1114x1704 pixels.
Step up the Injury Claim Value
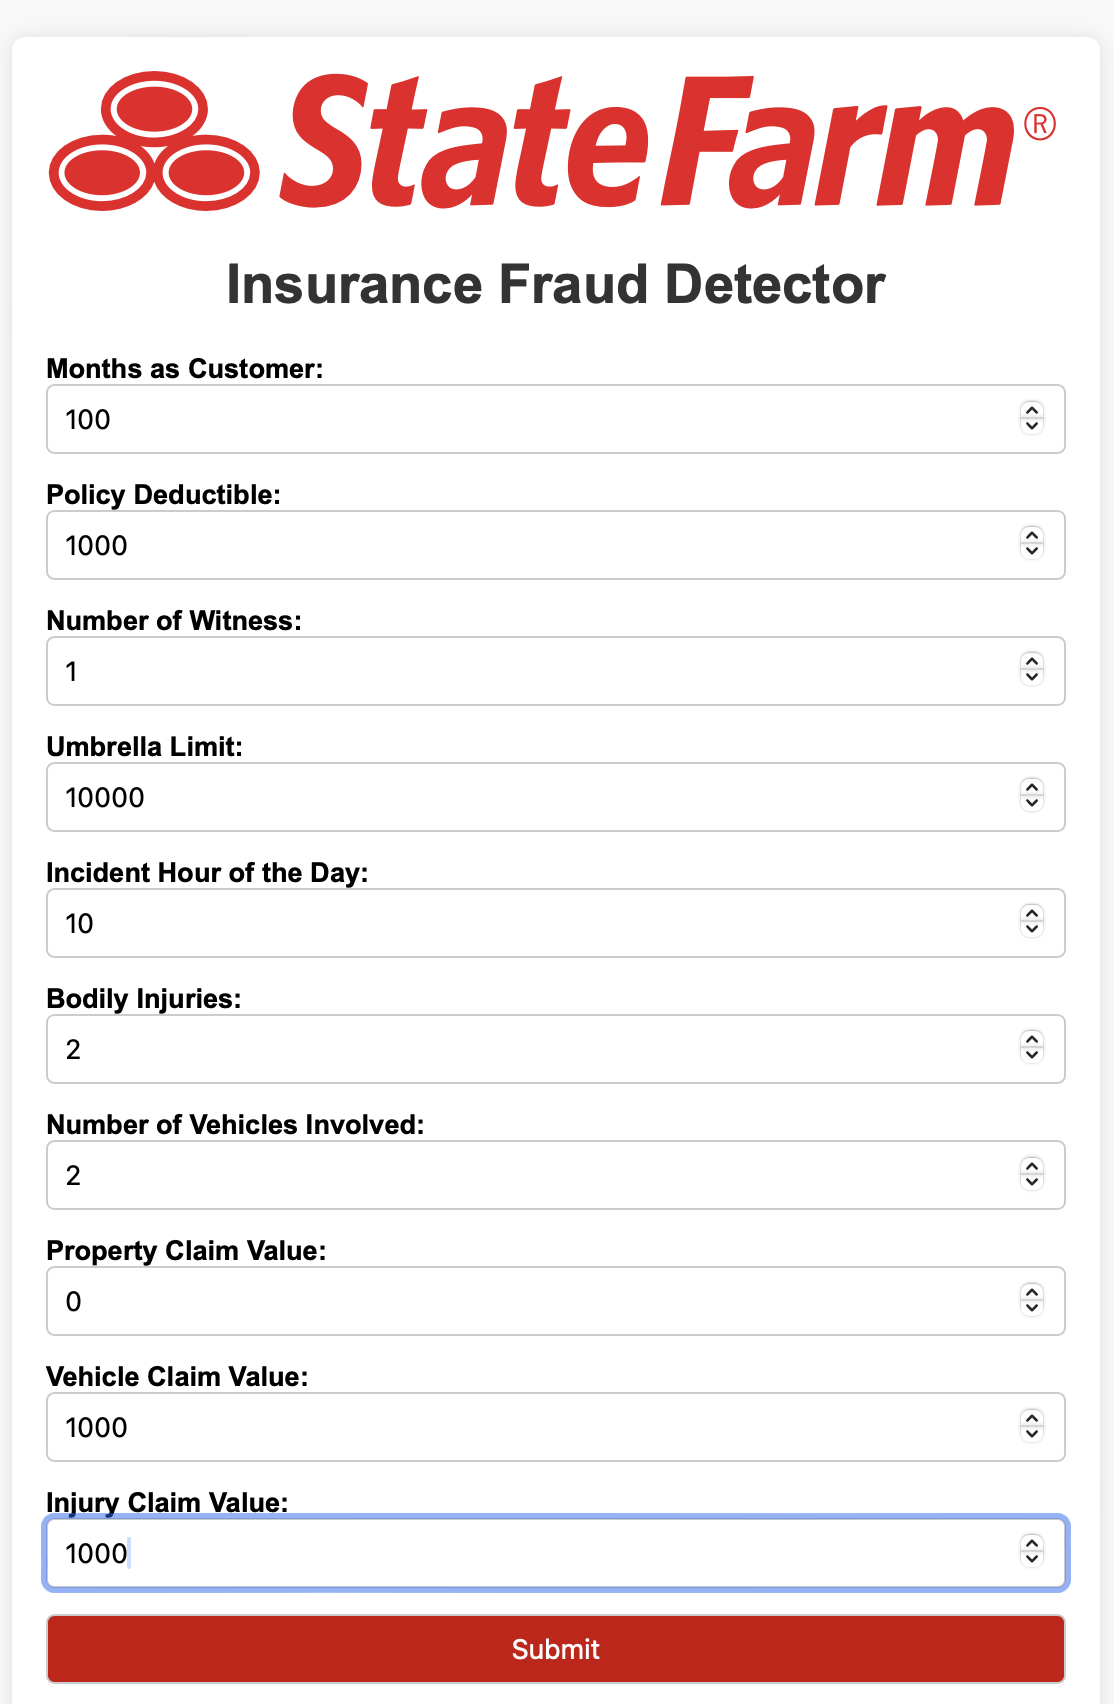1032,1546
